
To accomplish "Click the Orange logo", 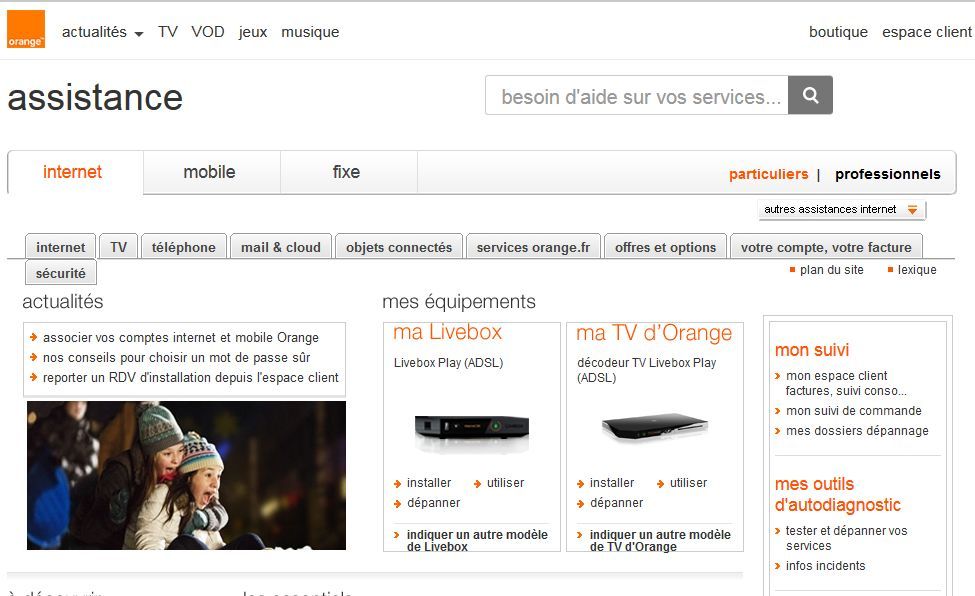I will 25,29.
